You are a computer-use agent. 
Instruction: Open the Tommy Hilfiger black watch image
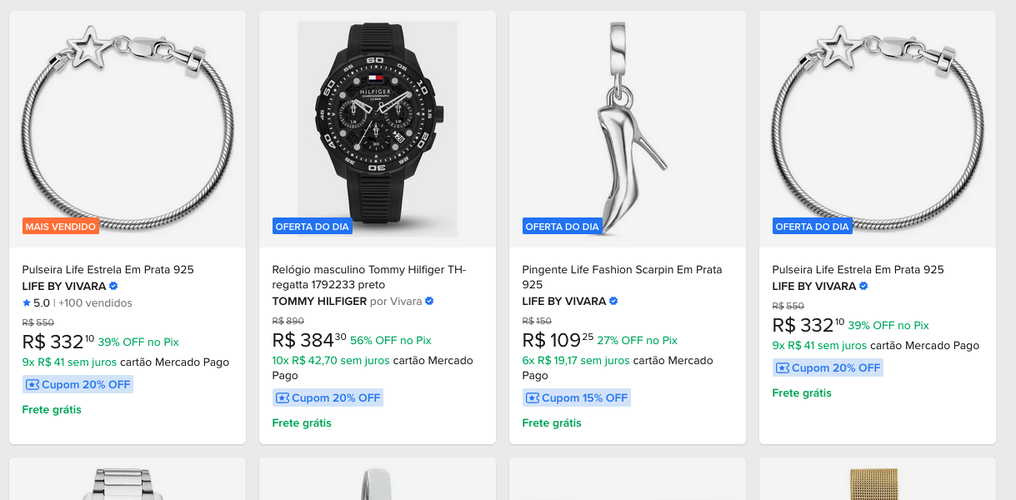(378, 129)
